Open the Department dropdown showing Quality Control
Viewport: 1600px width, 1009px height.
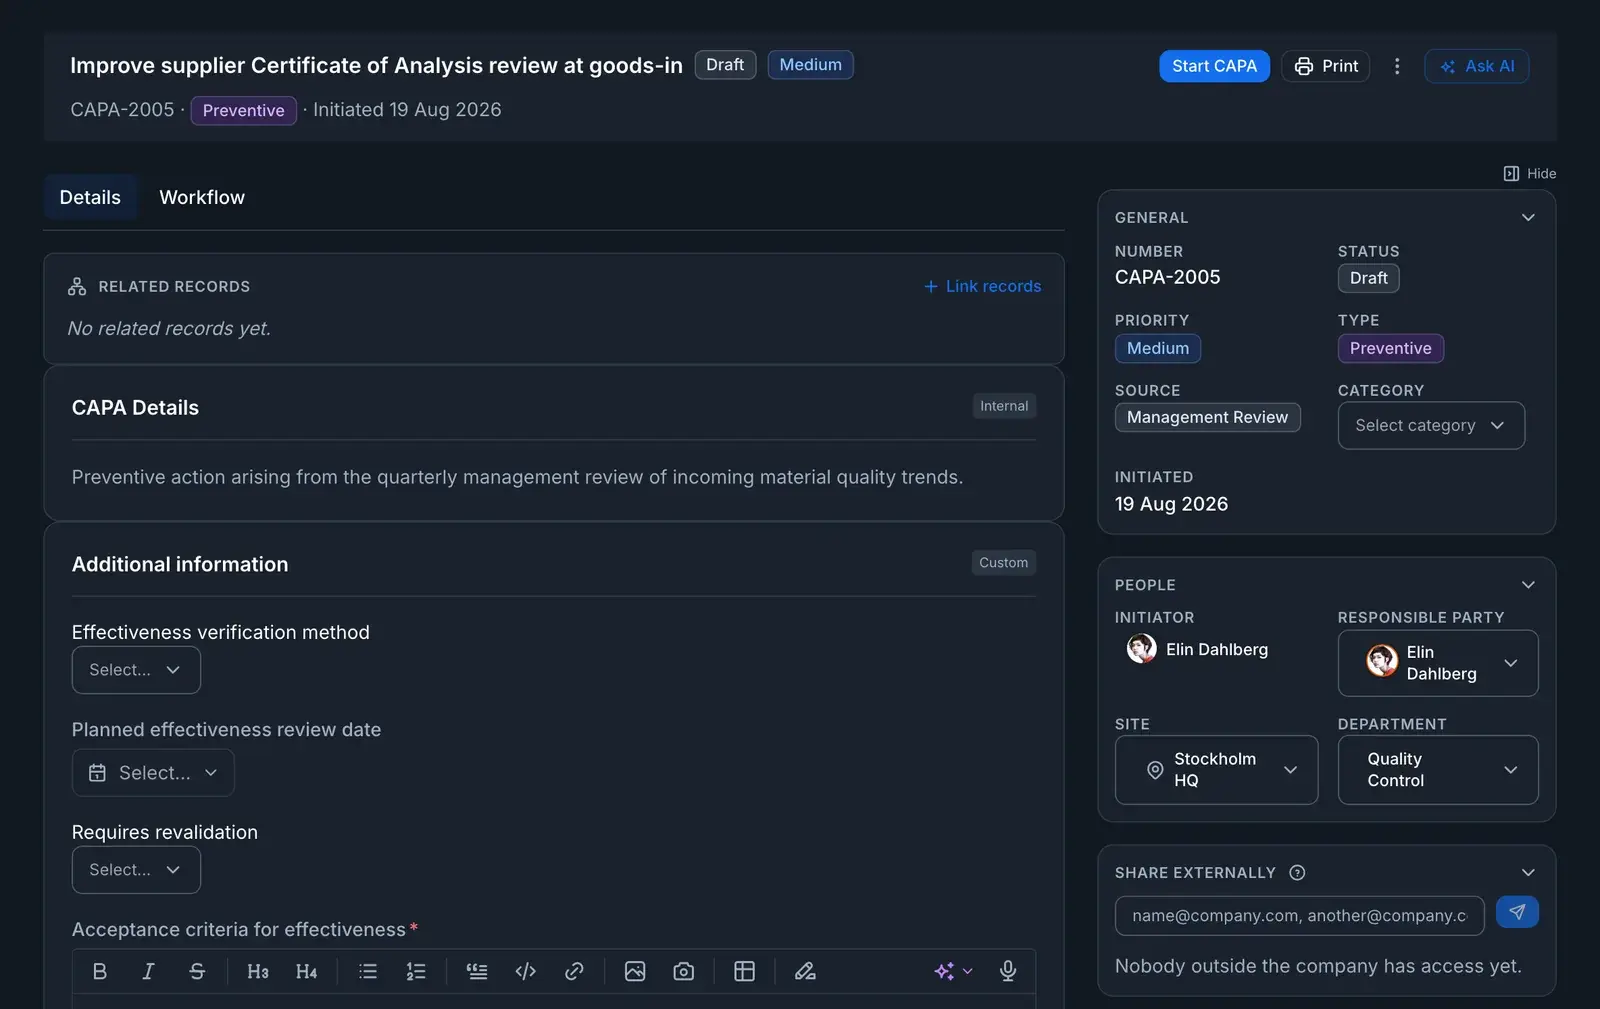pos(1438,770)
